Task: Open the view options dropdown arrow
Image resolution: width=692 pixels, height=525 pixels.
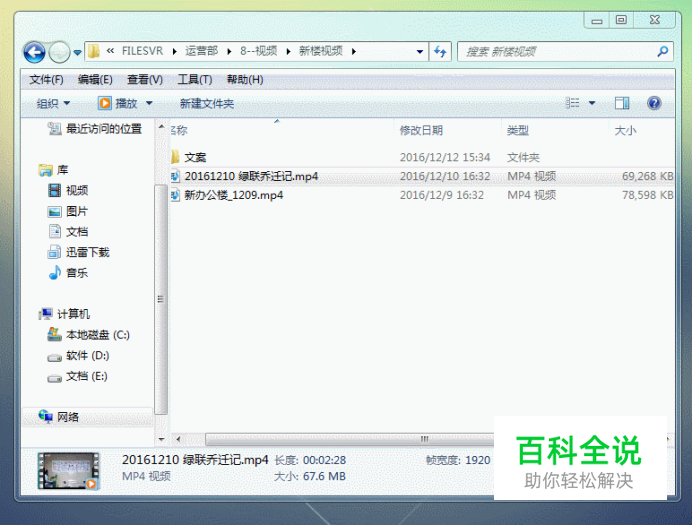Action: tap(592, 103)
